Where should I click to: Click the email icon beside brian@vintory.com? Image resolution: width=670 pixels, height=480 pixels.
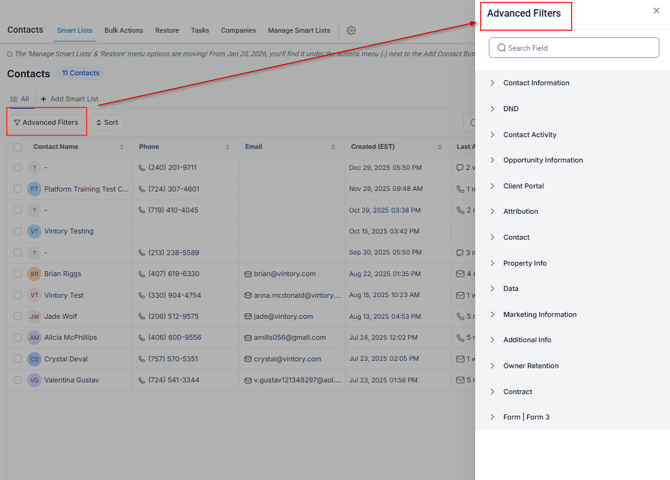[x=248, y=274]
